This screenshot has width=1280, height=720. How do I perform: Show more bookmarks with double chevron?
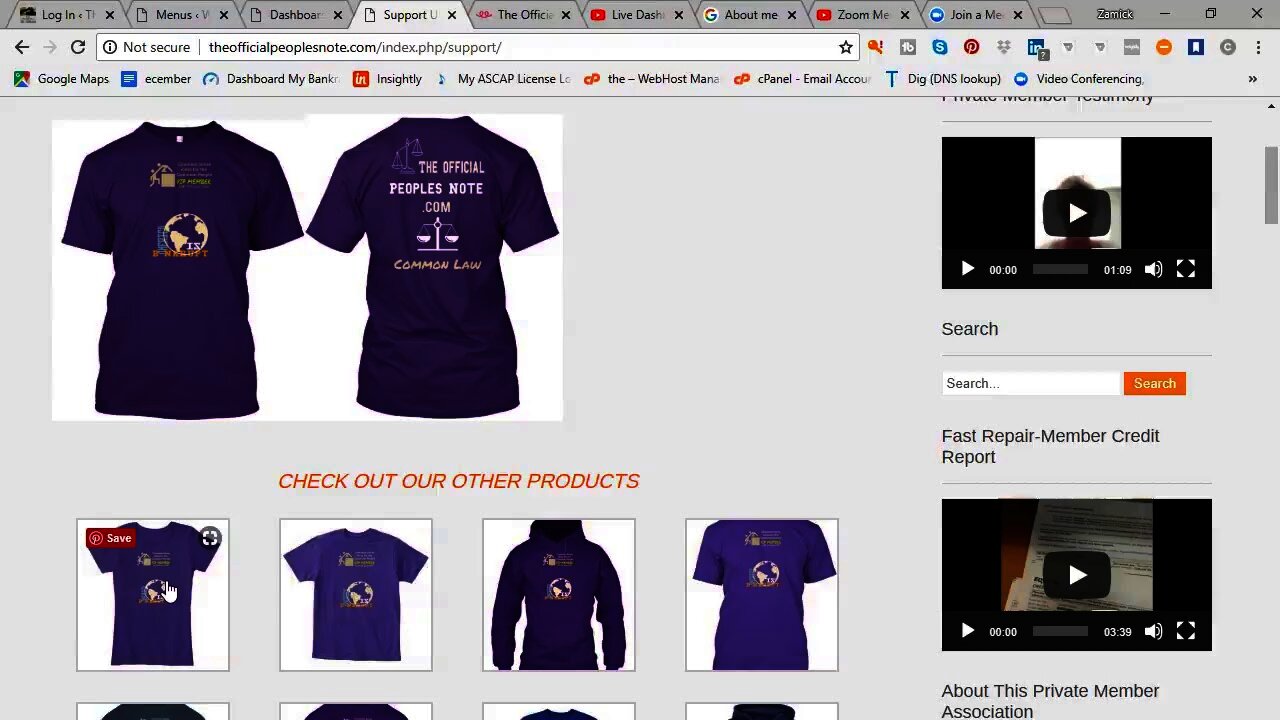[x=1252, y=79]
